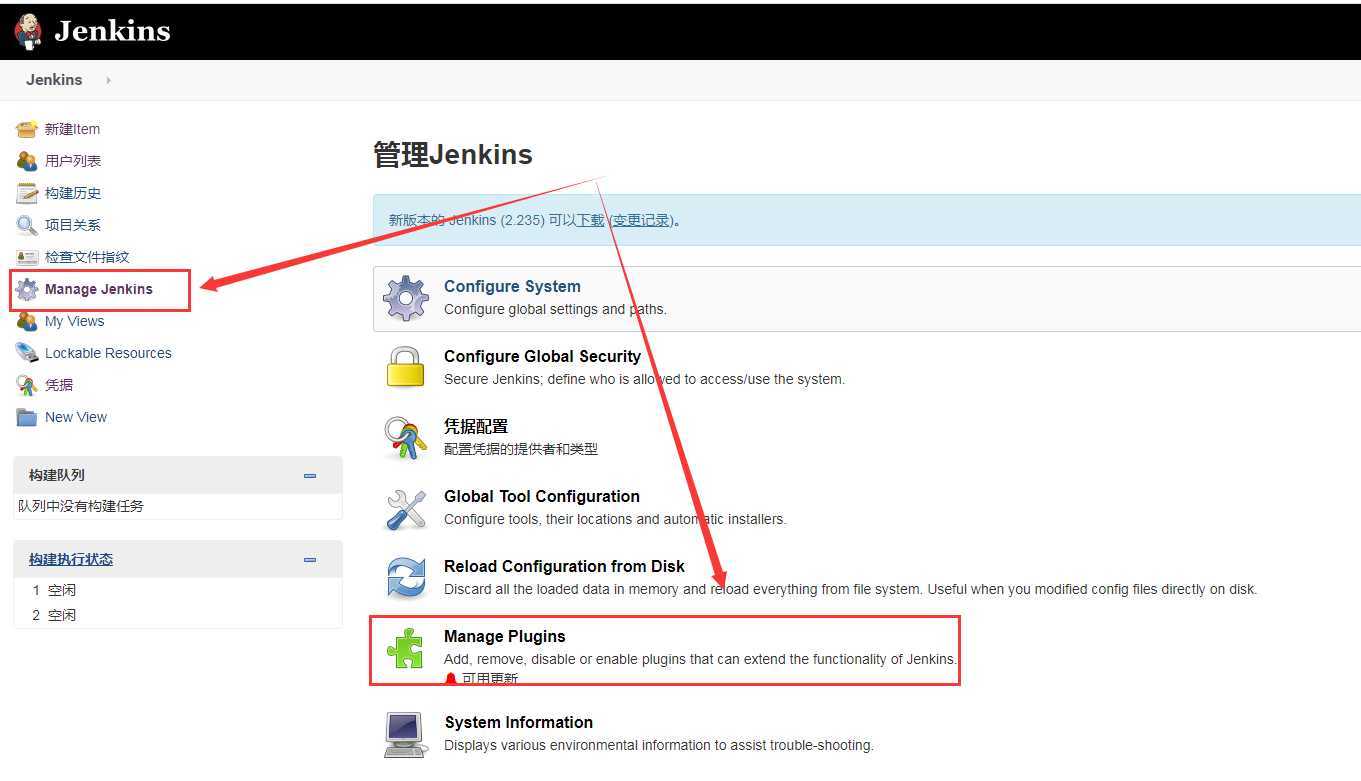The height and width of the screenshot is (781, 1361).
Task: Click Reload Configuration from Disk
Action: (564, 566)
